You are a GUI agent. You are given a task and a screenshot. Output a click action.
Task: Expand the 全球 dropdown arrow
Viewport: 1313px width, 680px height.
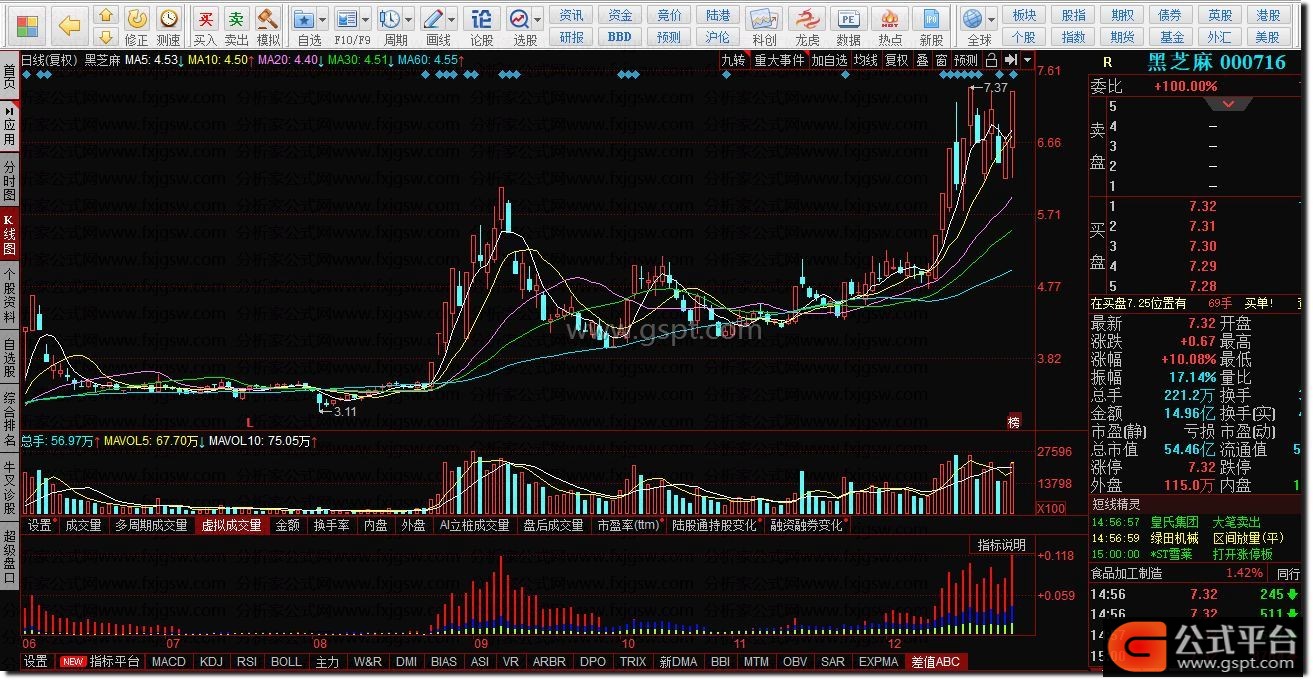(992, 19)
